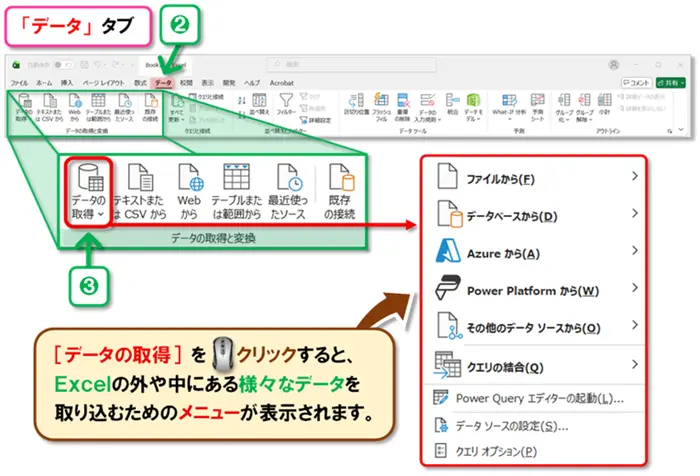
Task: Switch to the 表示 tab
Action: (x=208, y=83)
